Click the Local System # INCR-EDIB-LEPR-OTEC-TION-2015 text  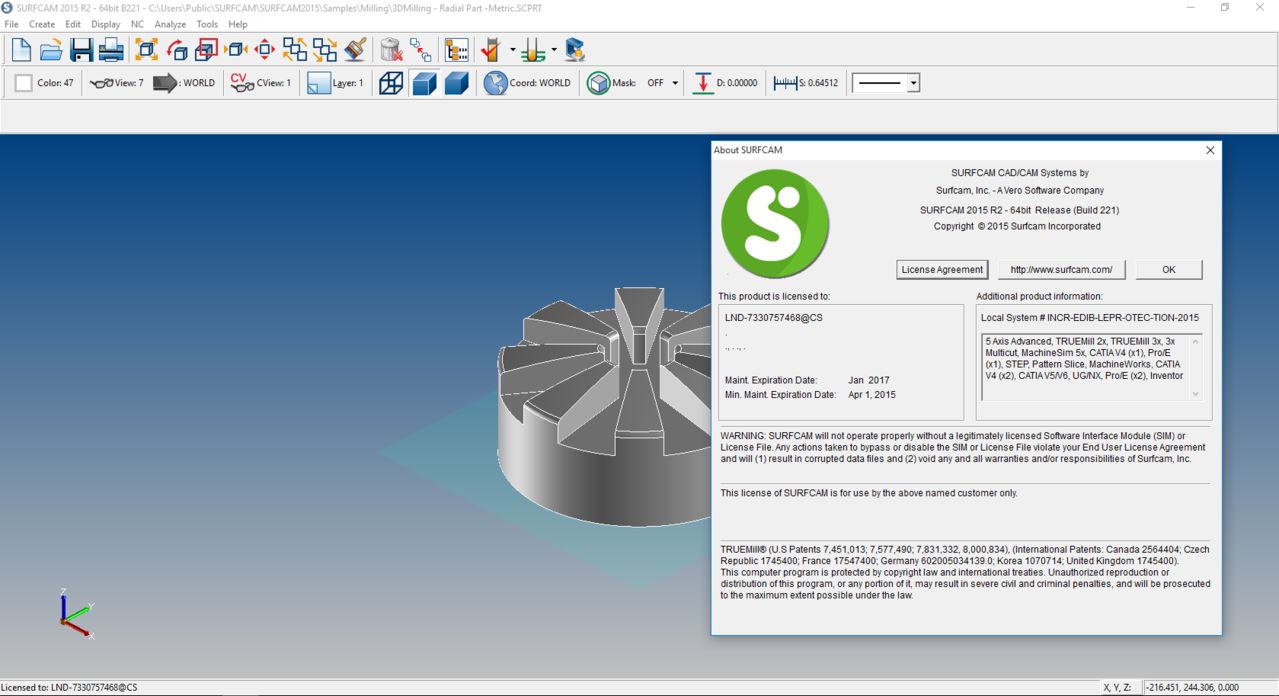click(1090, 318)
